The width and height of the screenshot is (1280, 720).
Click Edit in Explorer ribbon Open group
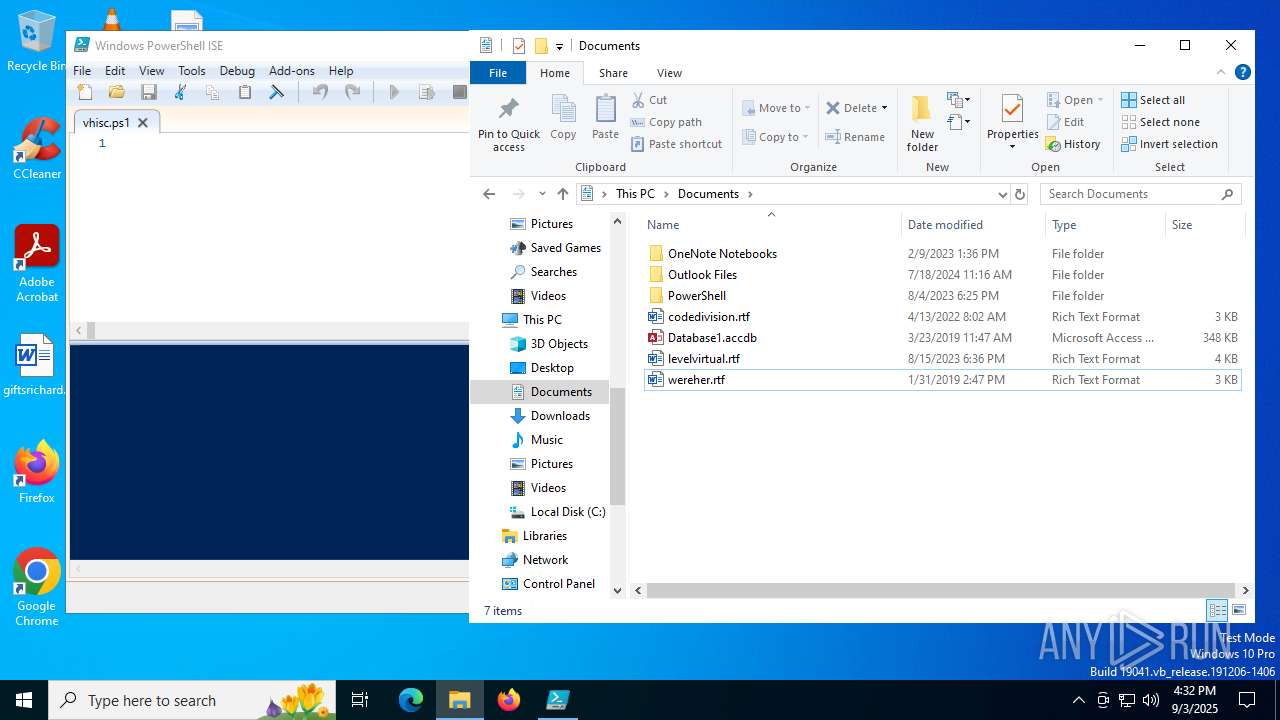point(1065,122)
